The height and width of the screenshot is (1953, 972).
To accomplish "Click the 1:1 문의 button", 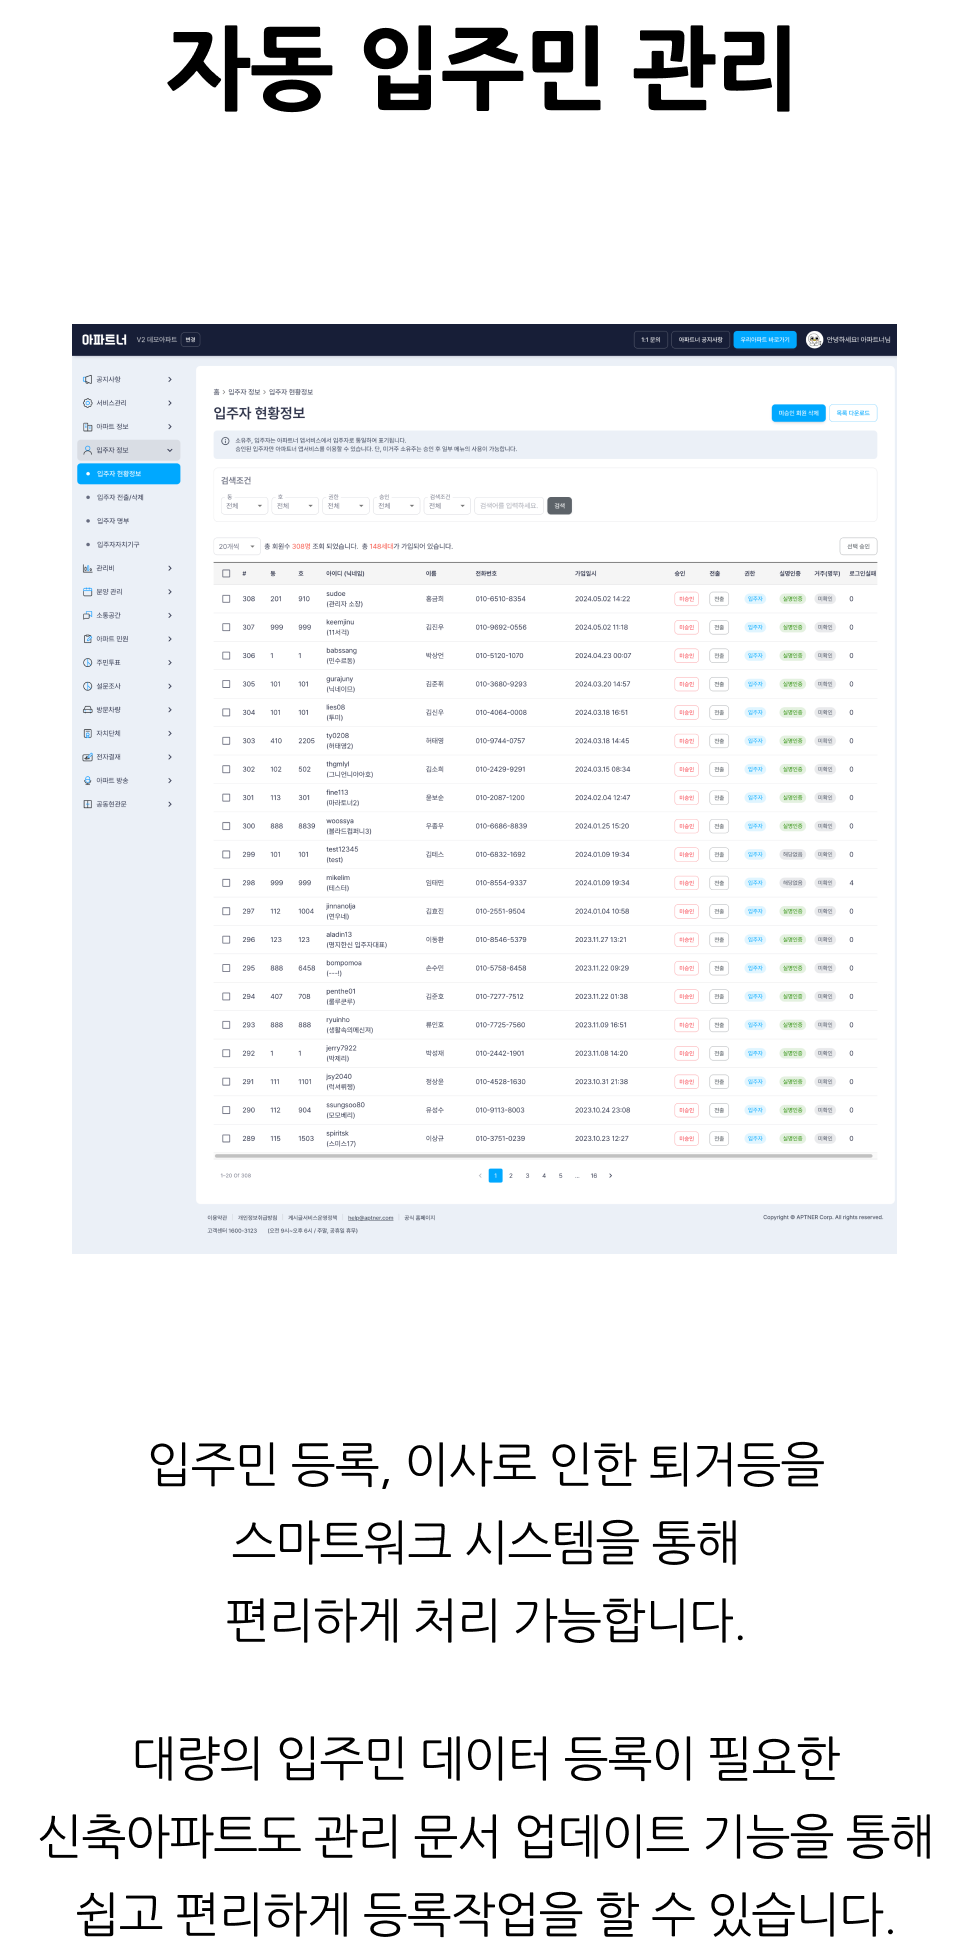I will click(x=651, y=340).
